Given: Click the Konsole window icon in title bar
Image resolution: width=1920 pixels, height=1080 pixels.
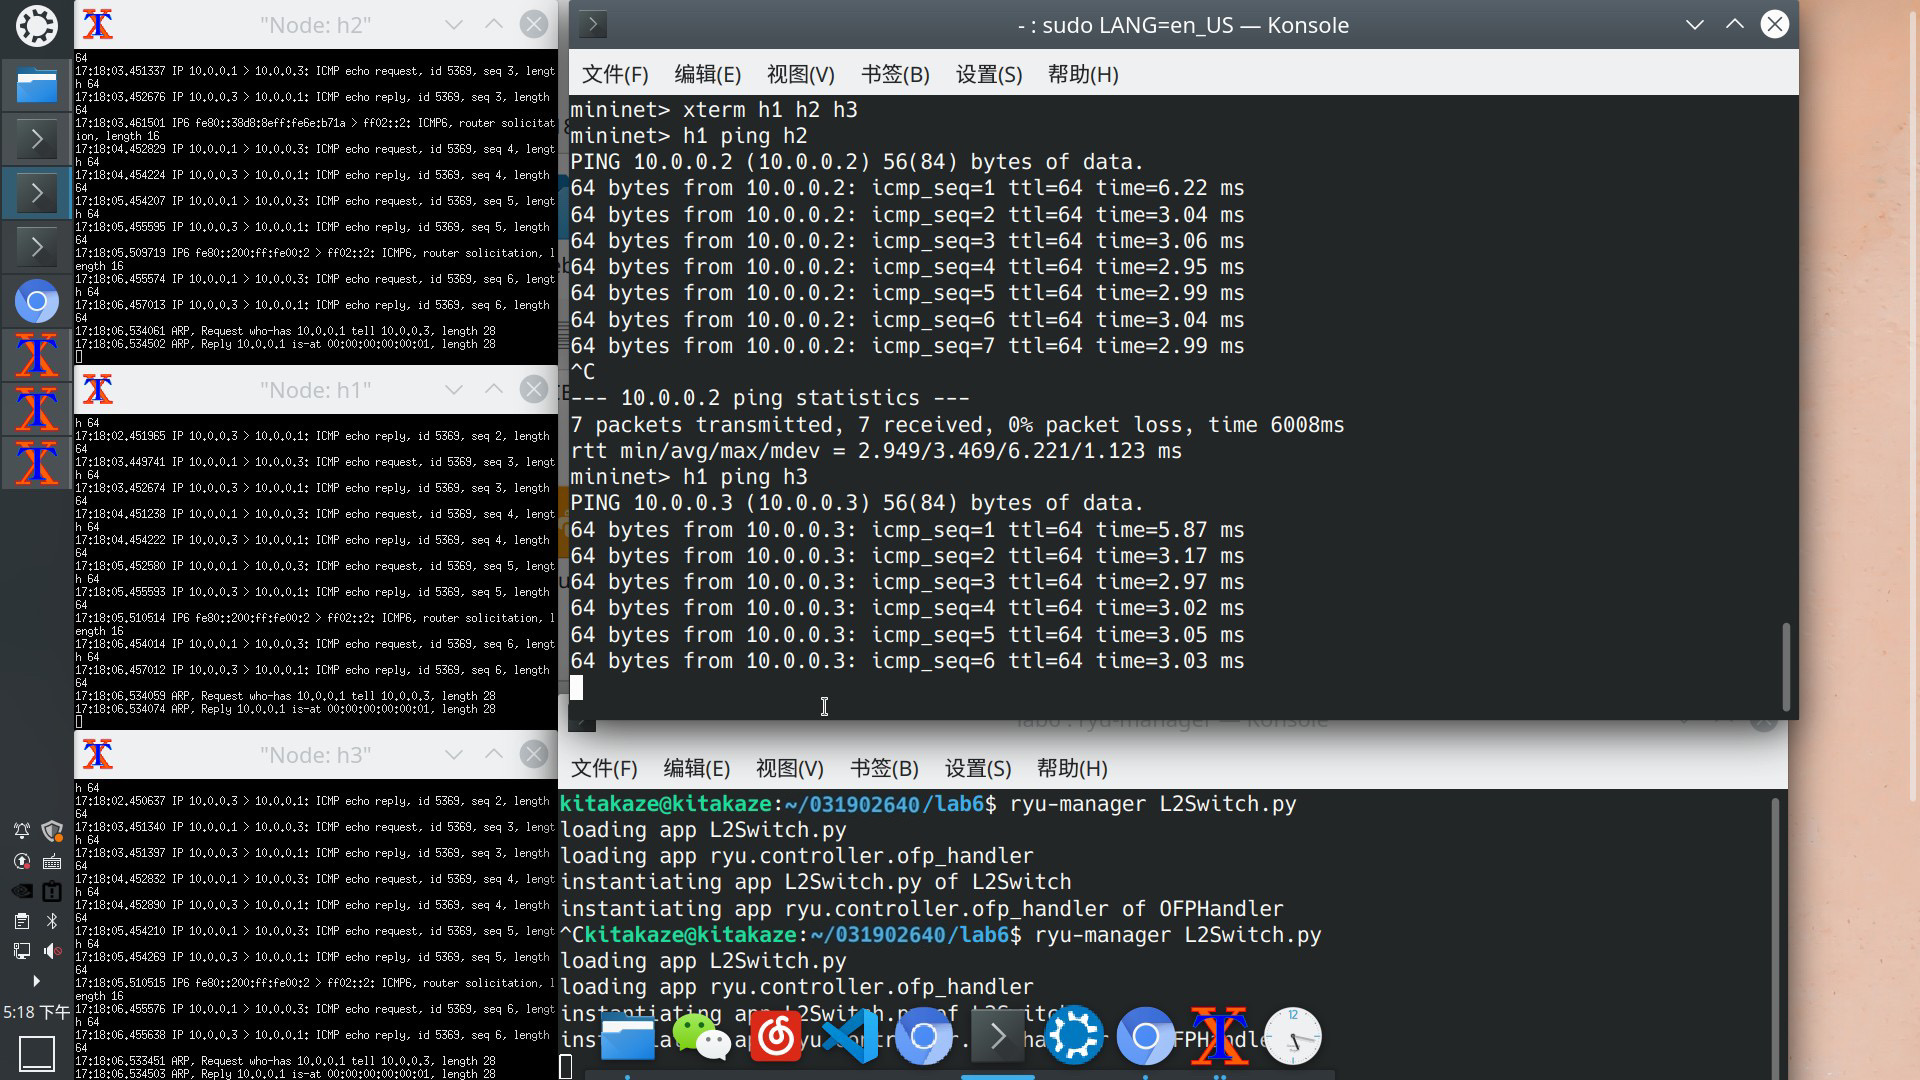Looking at the screenshot, I should pyautogui.click(x=593, y=25).
